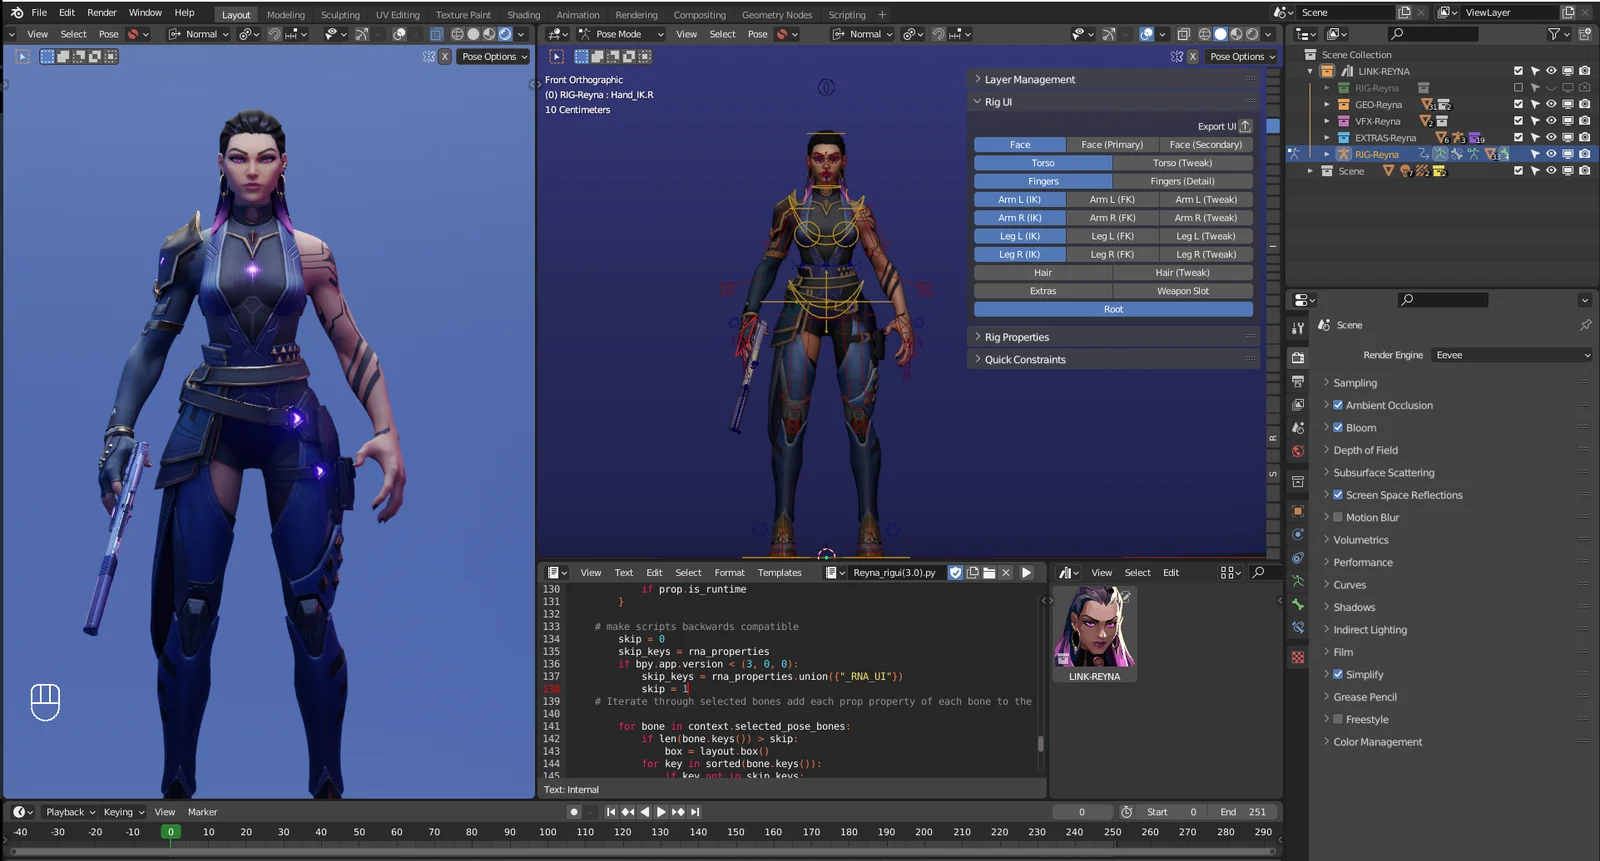Exclude VFX-Reyna collection from view layer
Viewport: 1600px width, 861px height.
tap(1518, 121)
